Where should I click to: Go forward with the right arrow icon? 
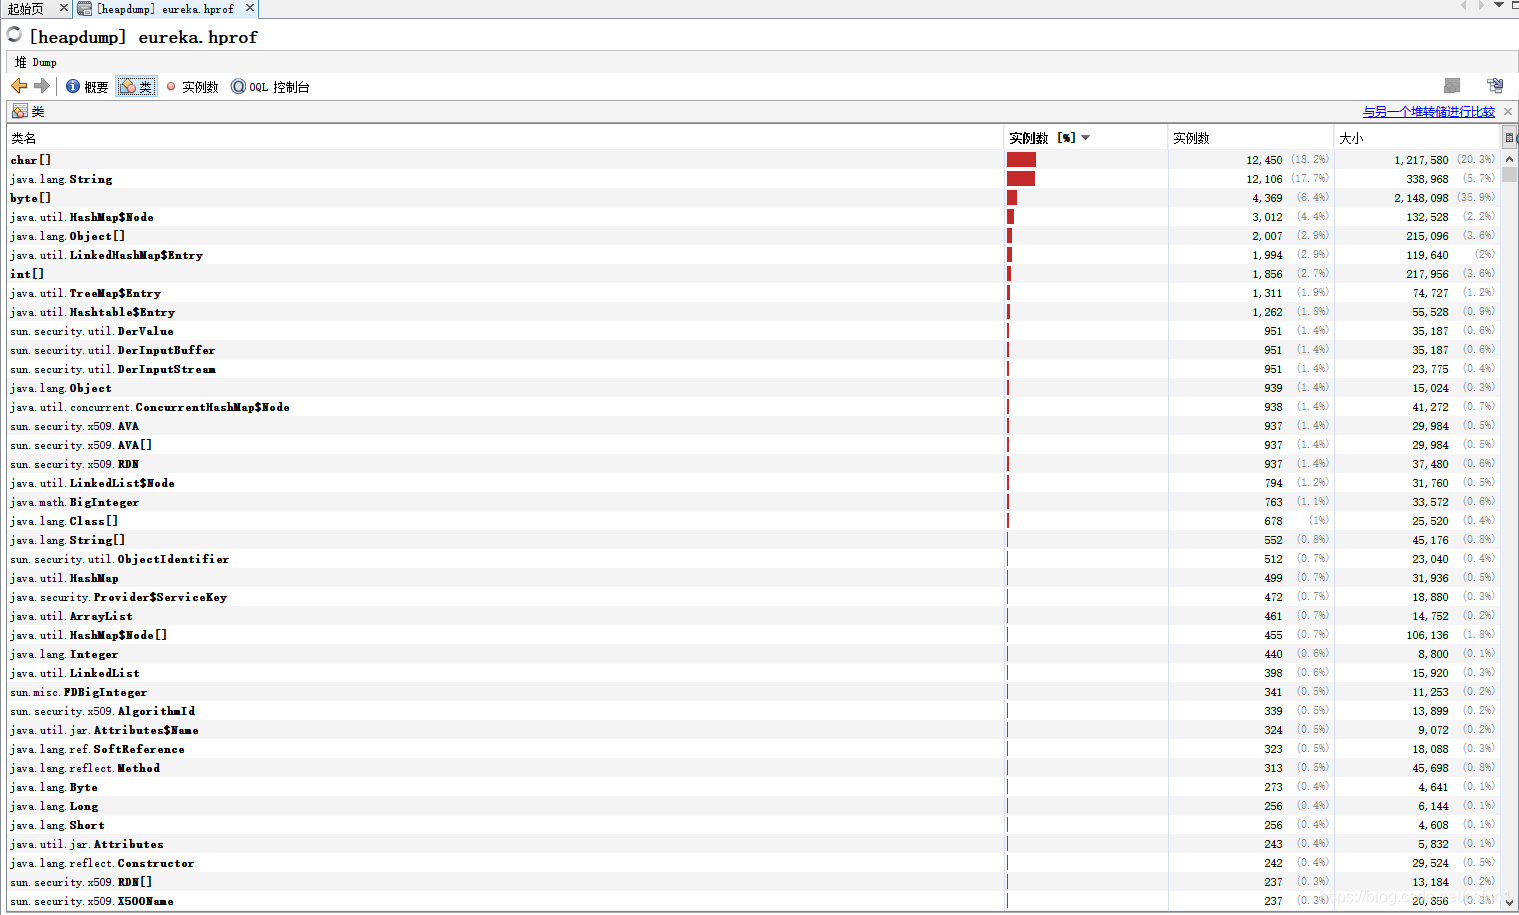tap(41, 86)
